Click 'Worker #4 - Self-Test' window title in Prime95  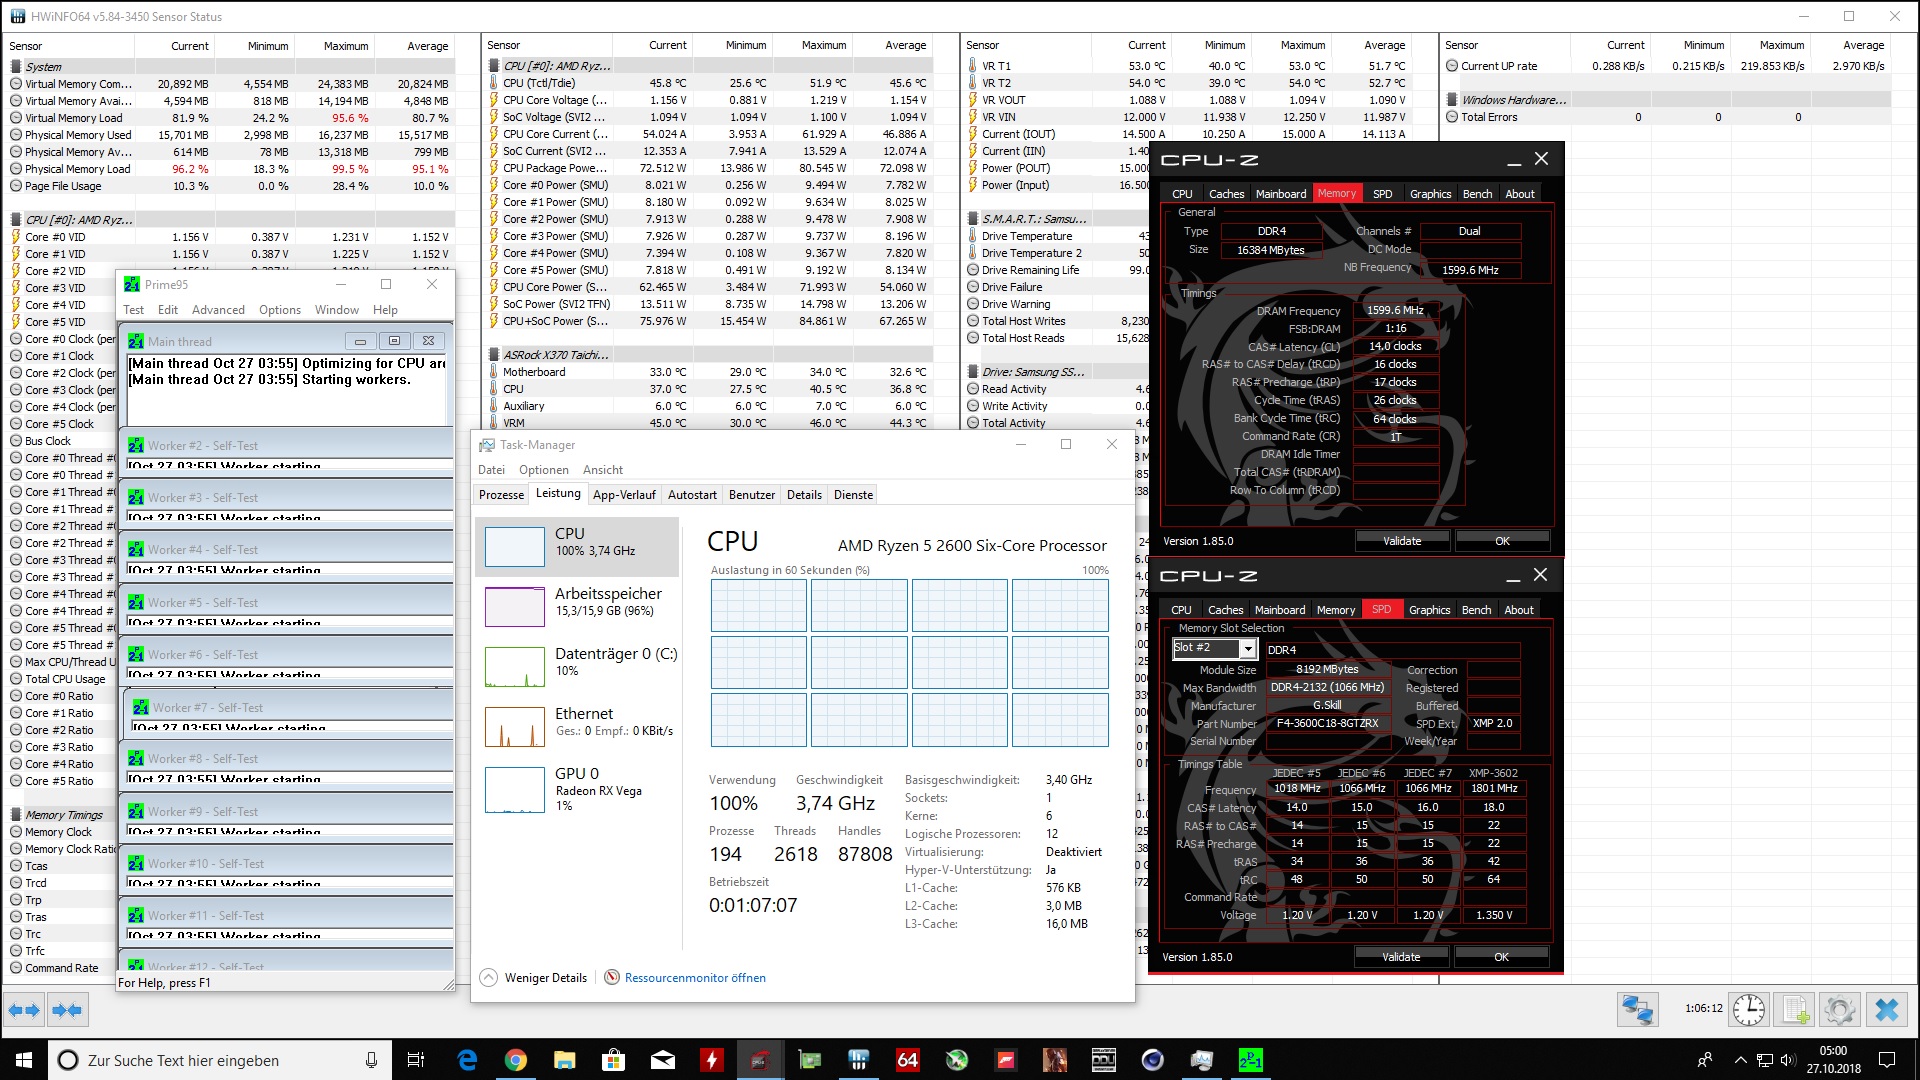(x=203, y=550)
